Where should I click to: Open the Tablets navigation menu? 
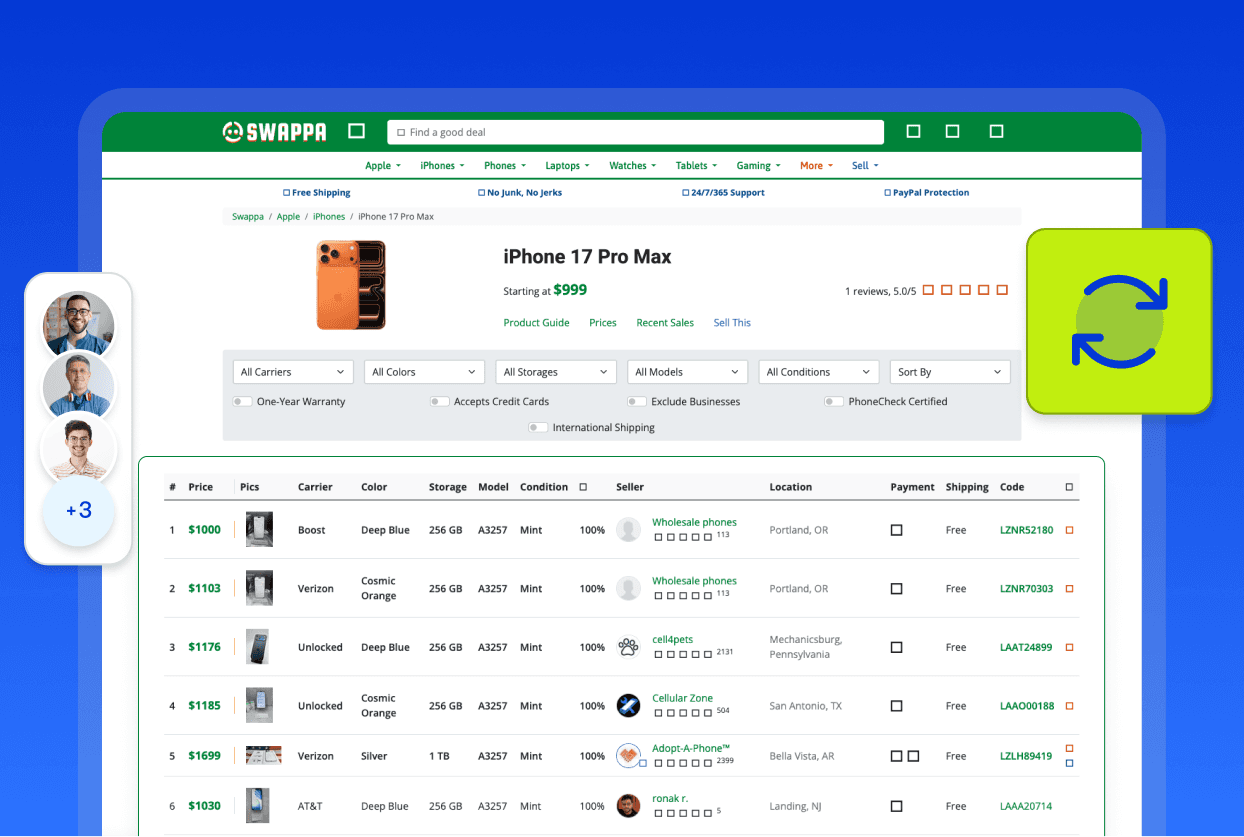coord(696,166)
